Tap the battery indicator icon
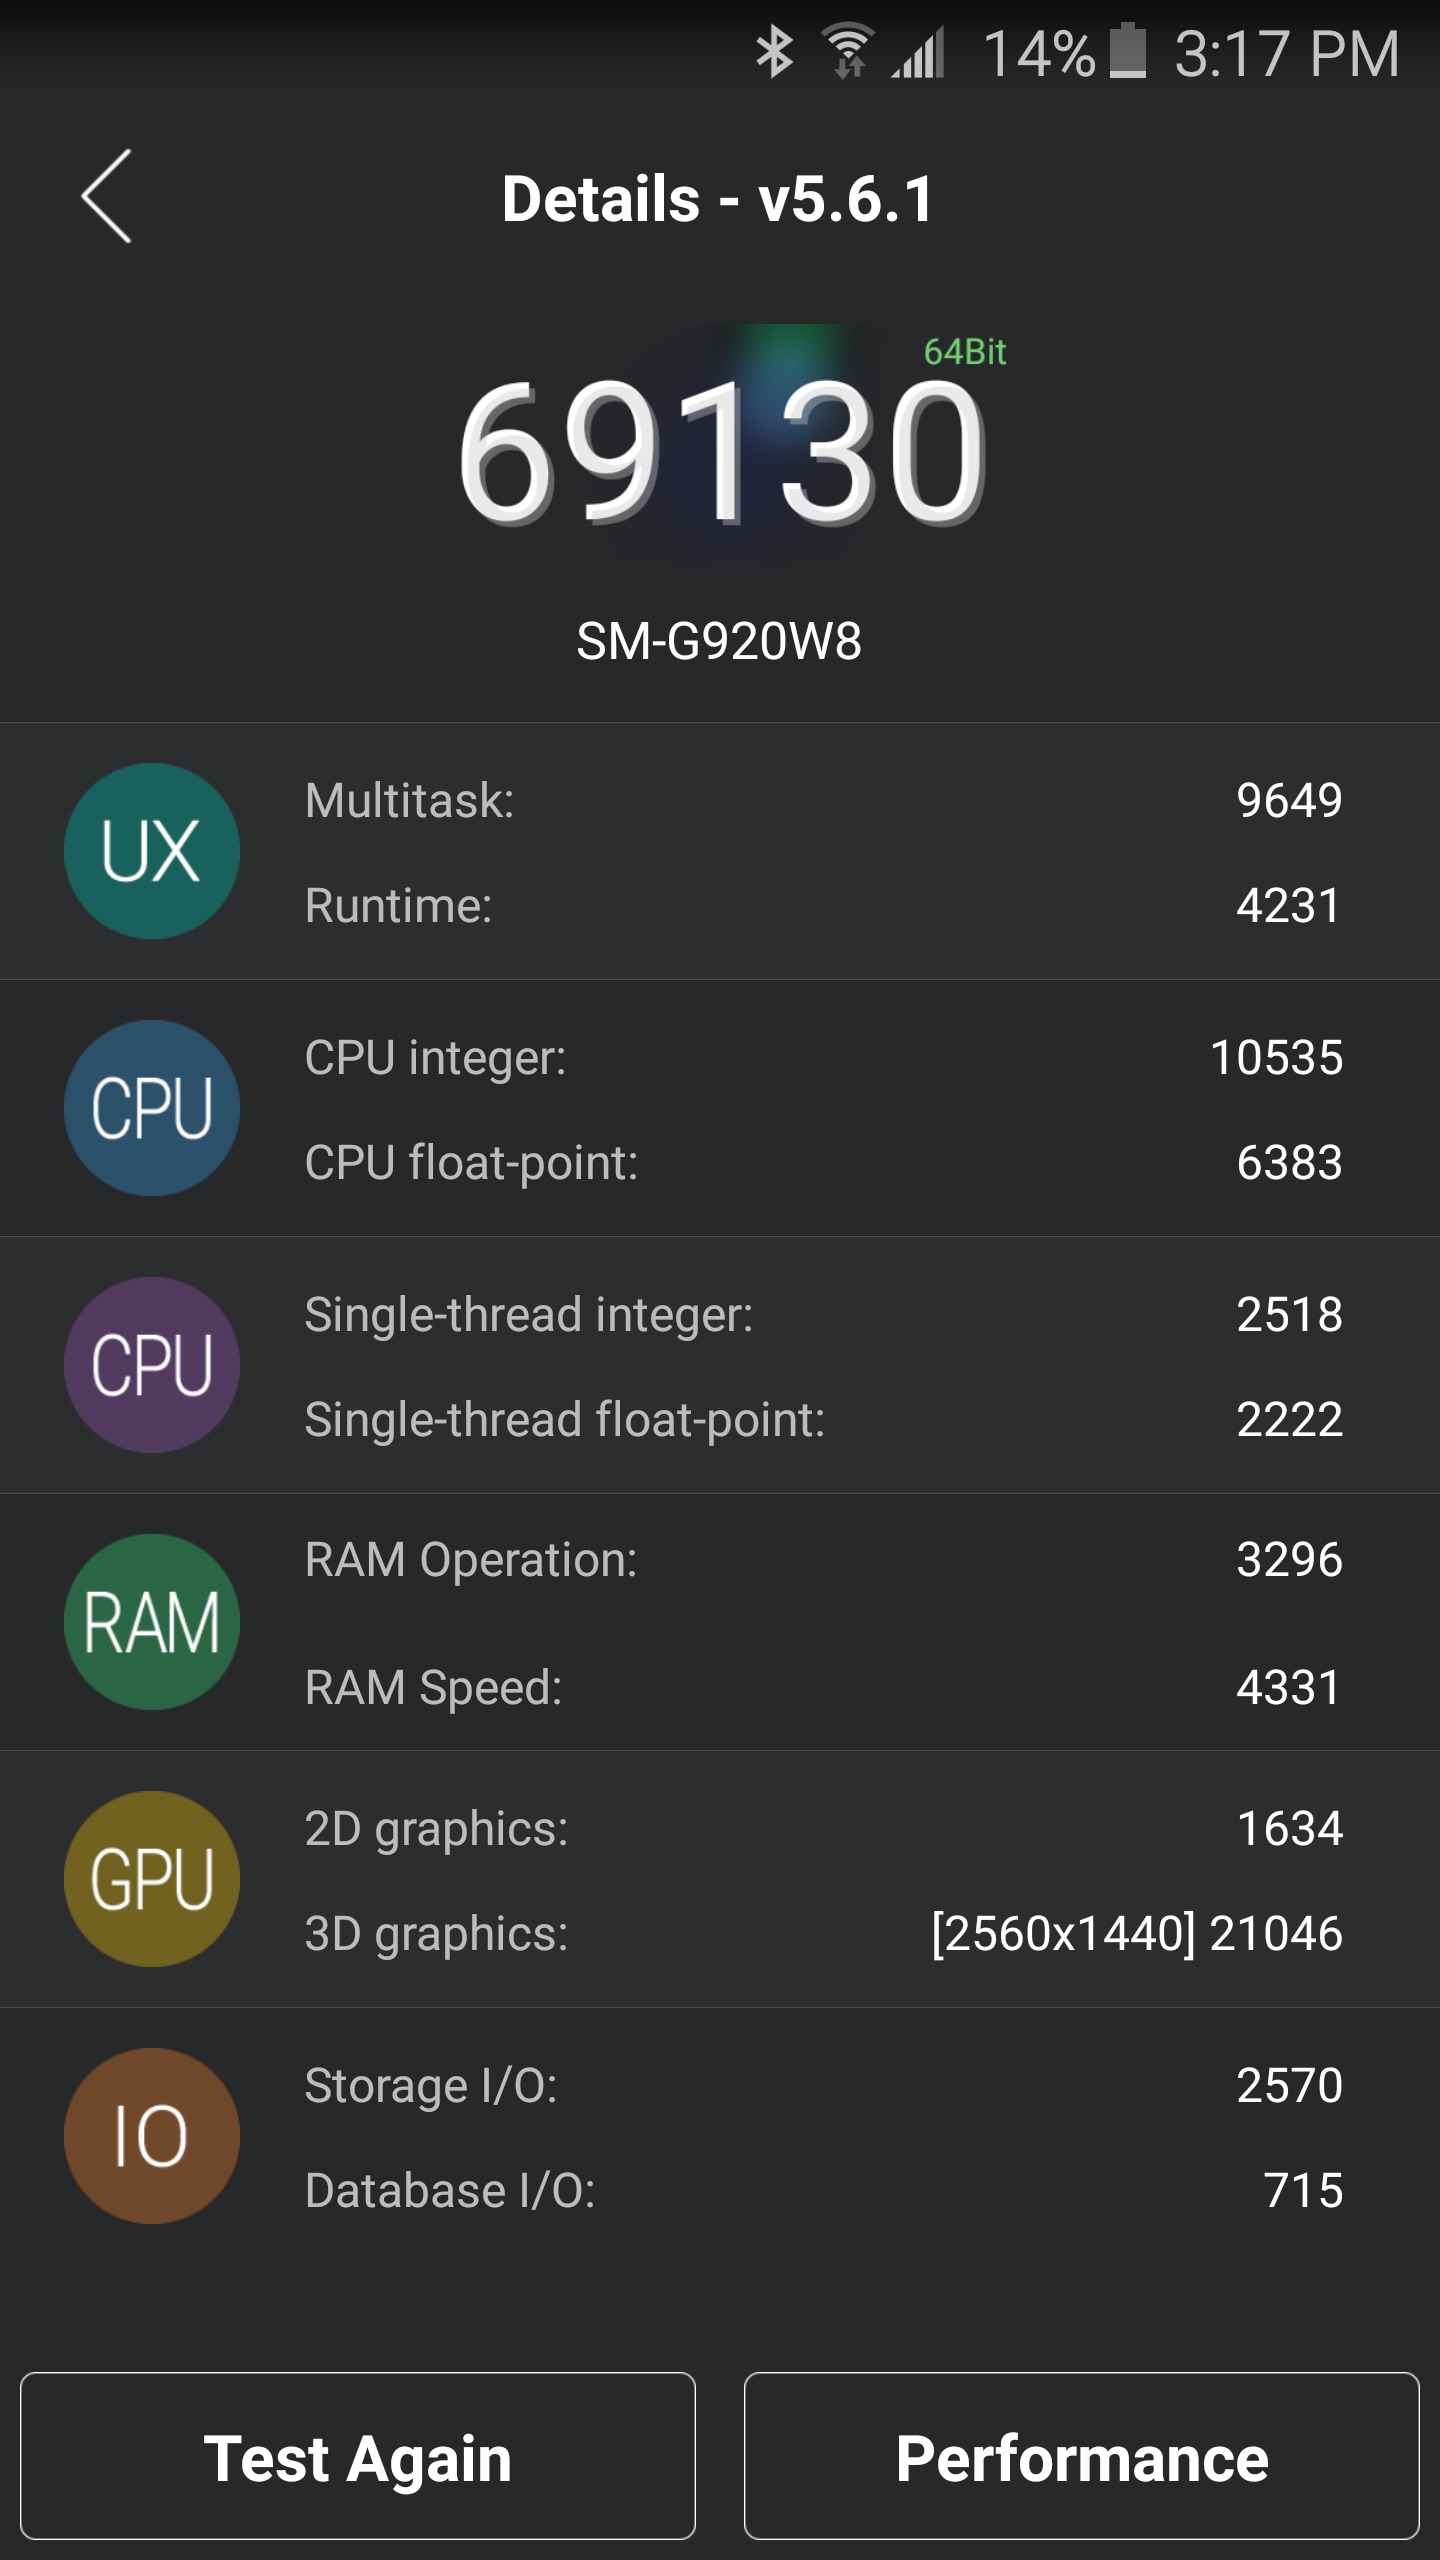 (x=1128, y=52)
